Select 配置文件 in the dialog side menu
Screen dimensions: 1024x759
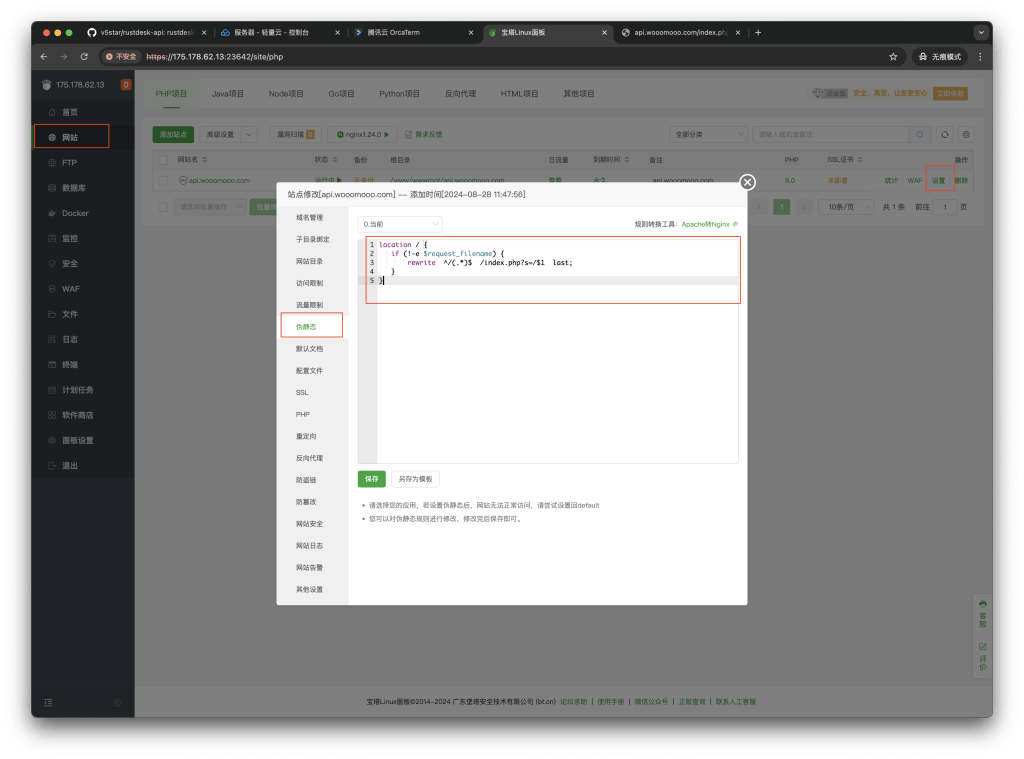[309, 371]
